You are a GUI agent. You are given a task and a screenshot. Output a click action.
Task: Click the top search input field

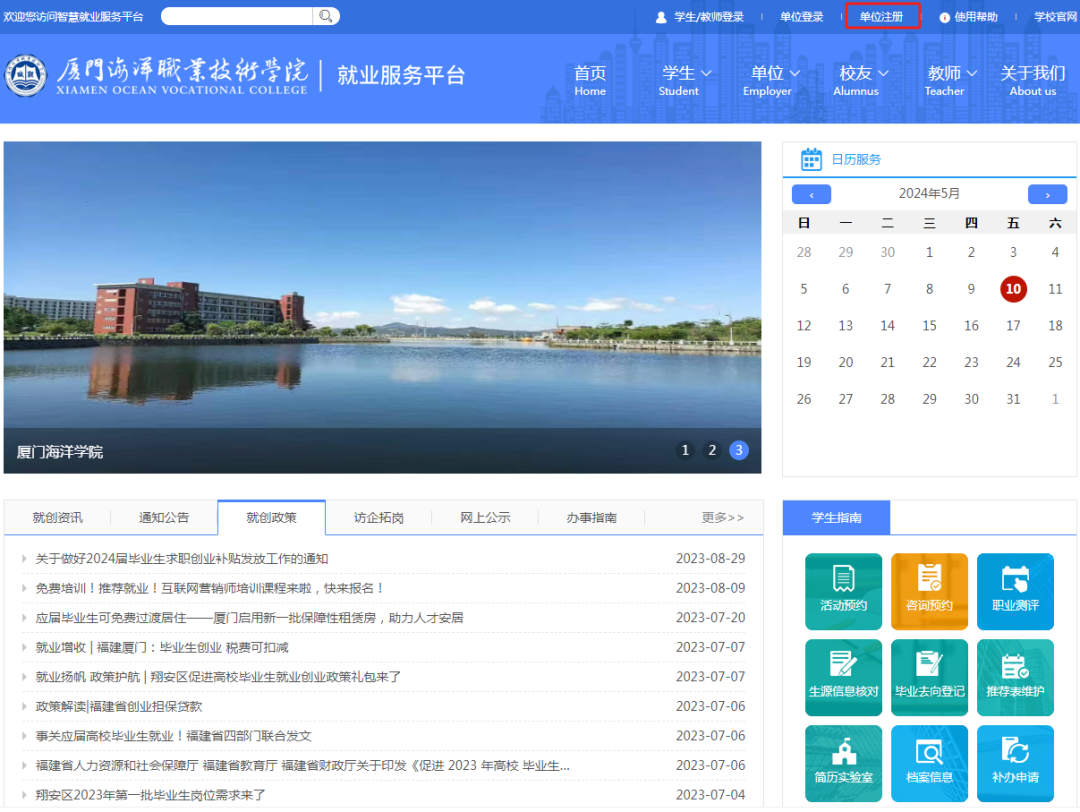pos(236,16)
